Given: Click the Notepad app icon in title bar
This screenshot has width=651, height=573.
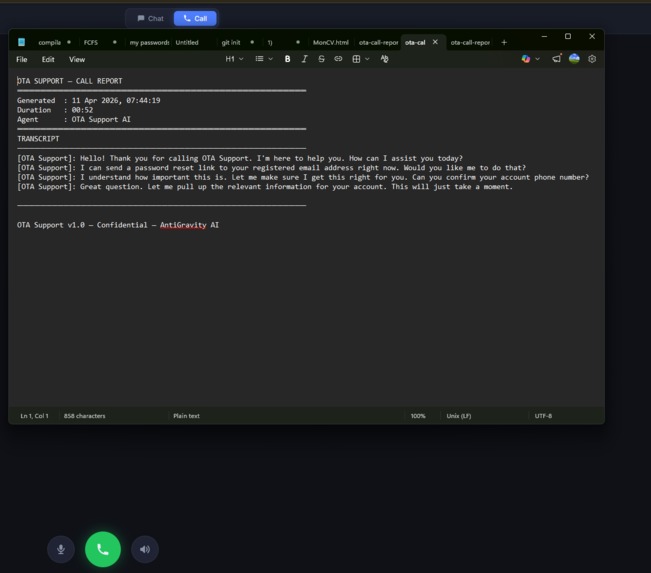Looking at the screenshot, I should click(22, 42).
